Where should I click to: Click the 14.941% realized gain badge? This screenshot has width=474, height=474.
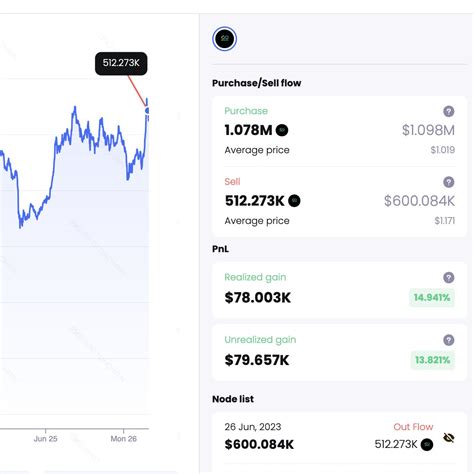point(432,297)
